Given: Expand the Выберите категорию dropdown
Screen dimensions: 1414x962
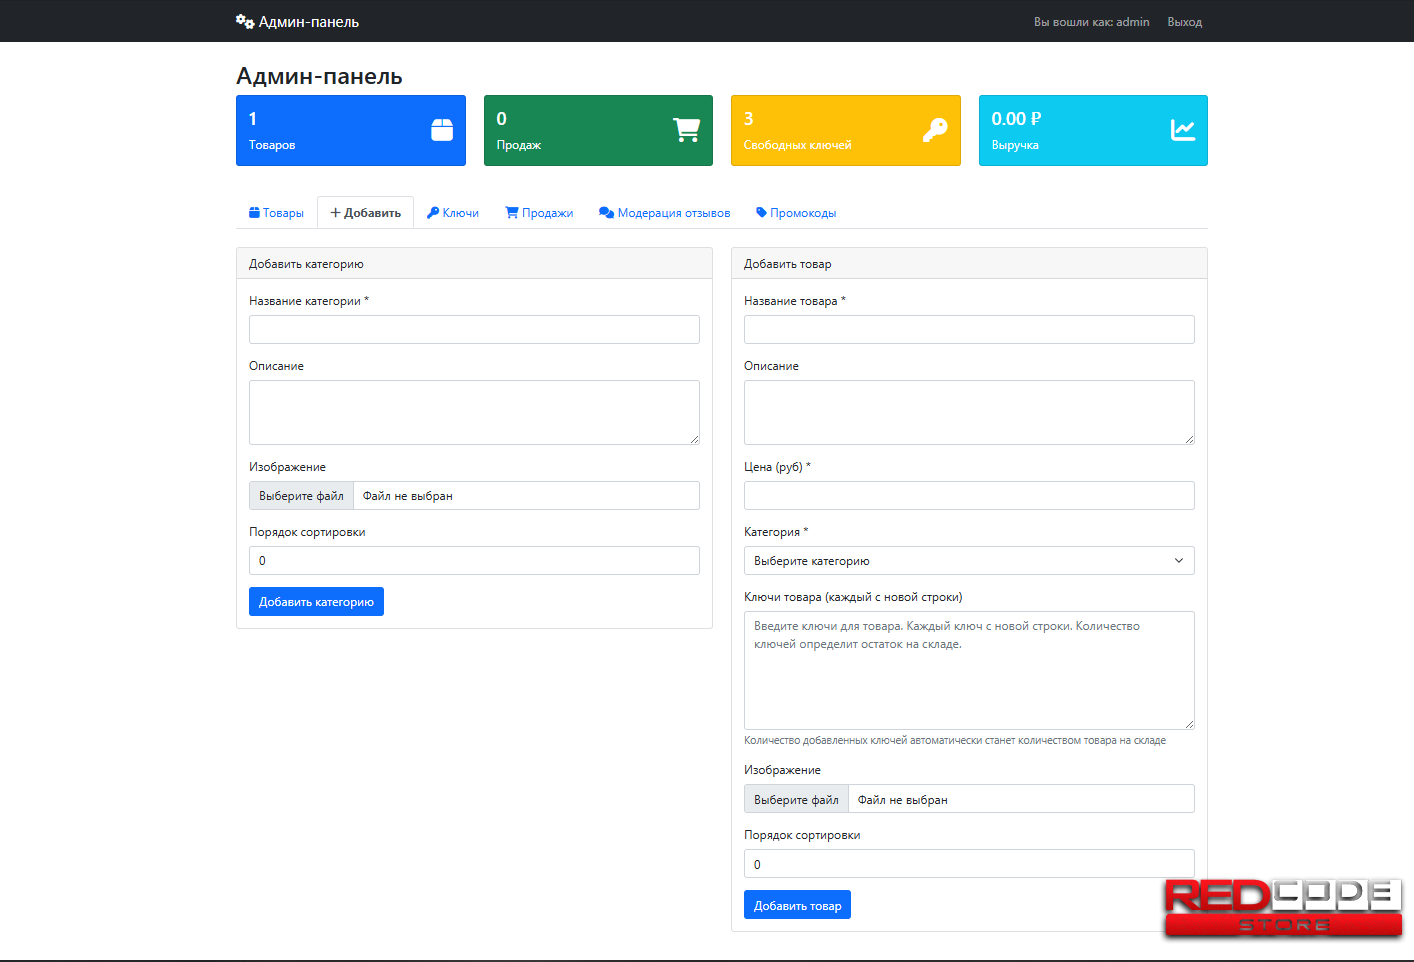Looking at the screenshot, I should 968,561.
